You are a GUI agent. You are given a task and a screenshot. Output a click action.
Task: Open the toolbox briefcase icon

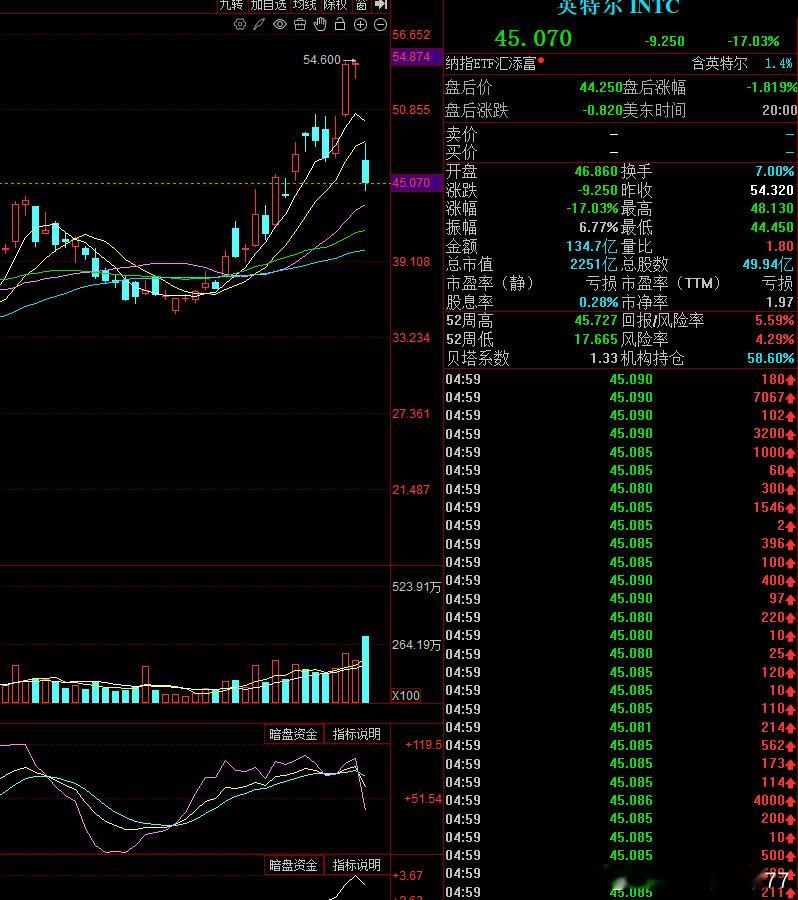300,24
